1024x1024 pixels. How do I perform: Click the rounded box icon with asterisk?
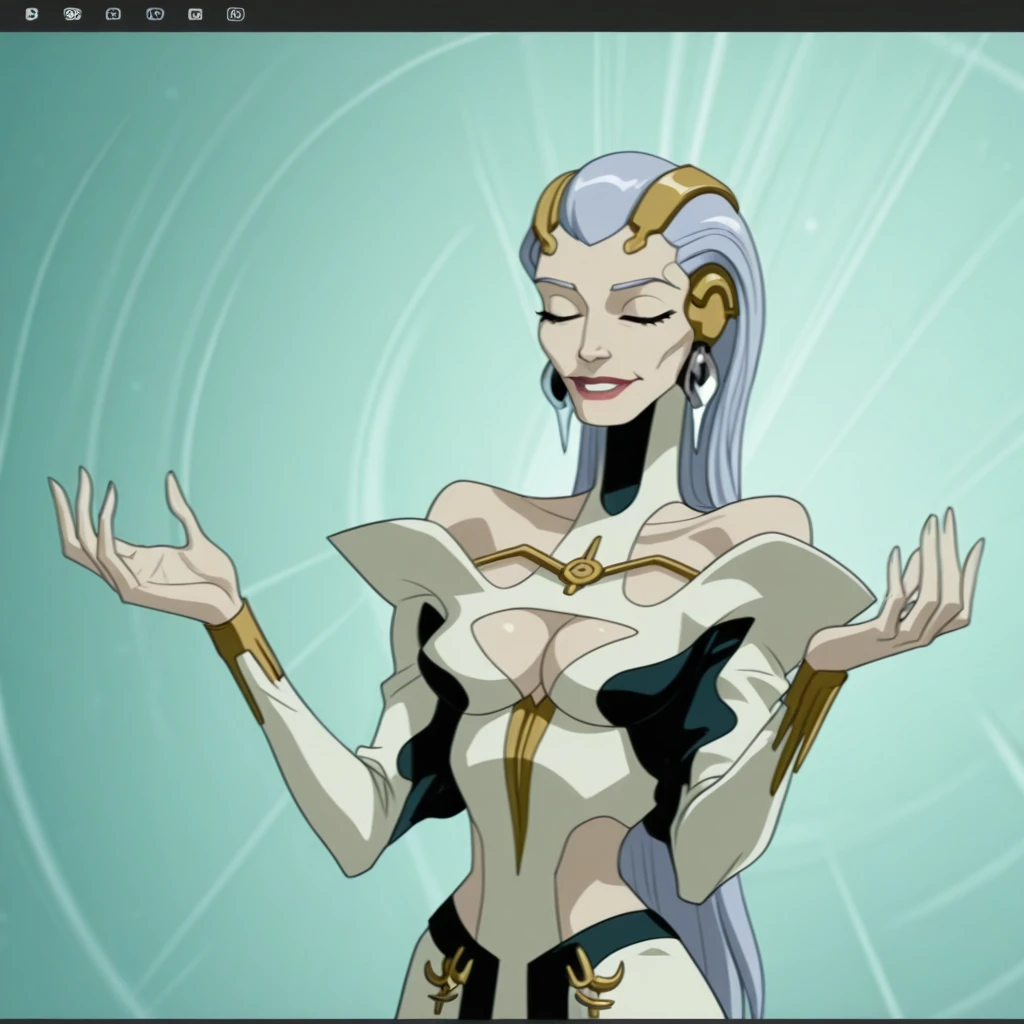coord(113,14)
